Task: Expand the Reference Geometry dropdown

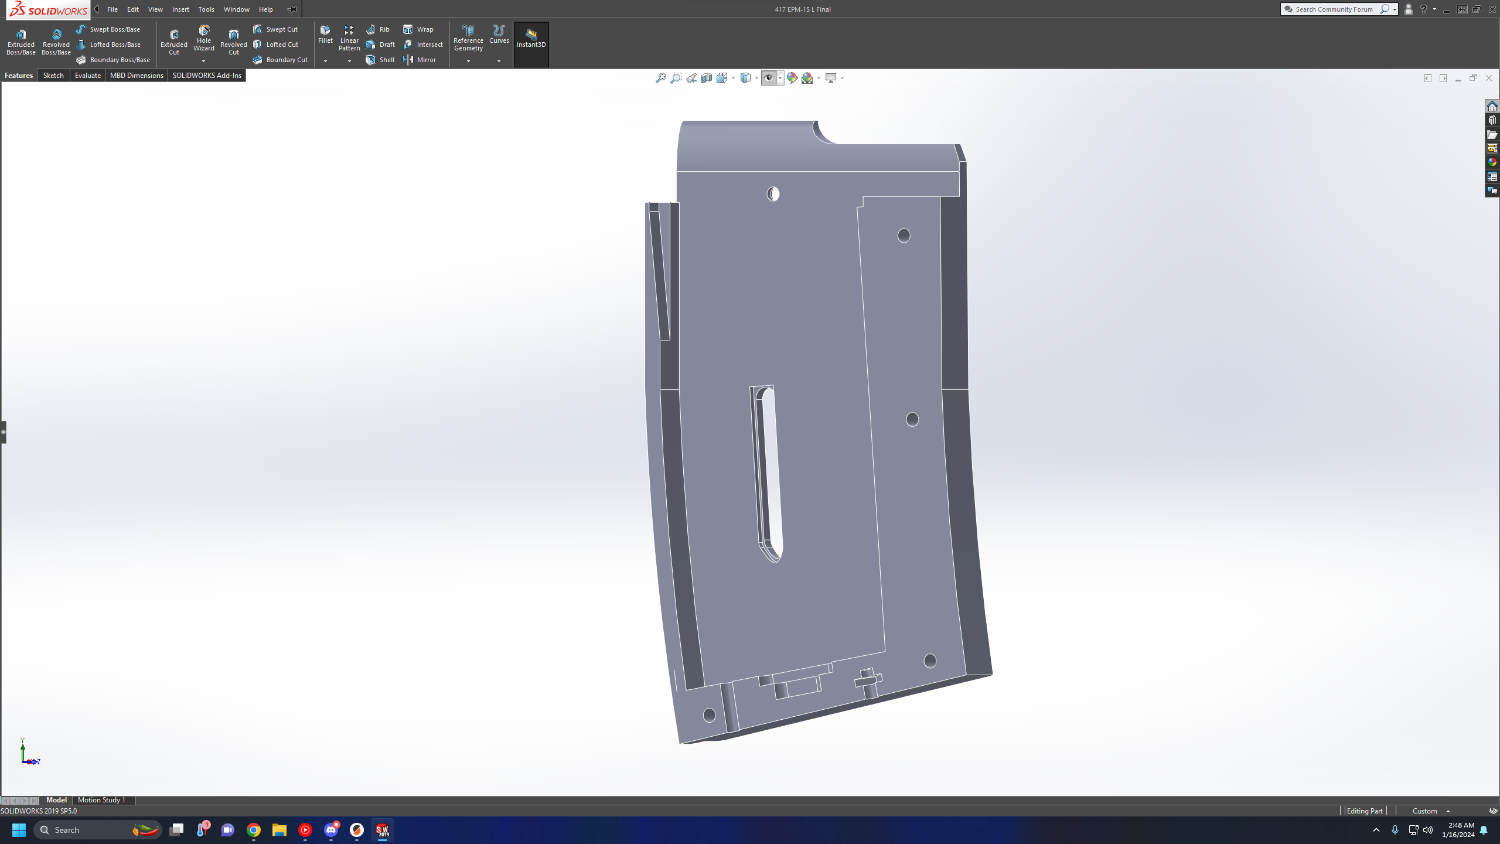Action: pyautogui.click(x=468, y=61)
